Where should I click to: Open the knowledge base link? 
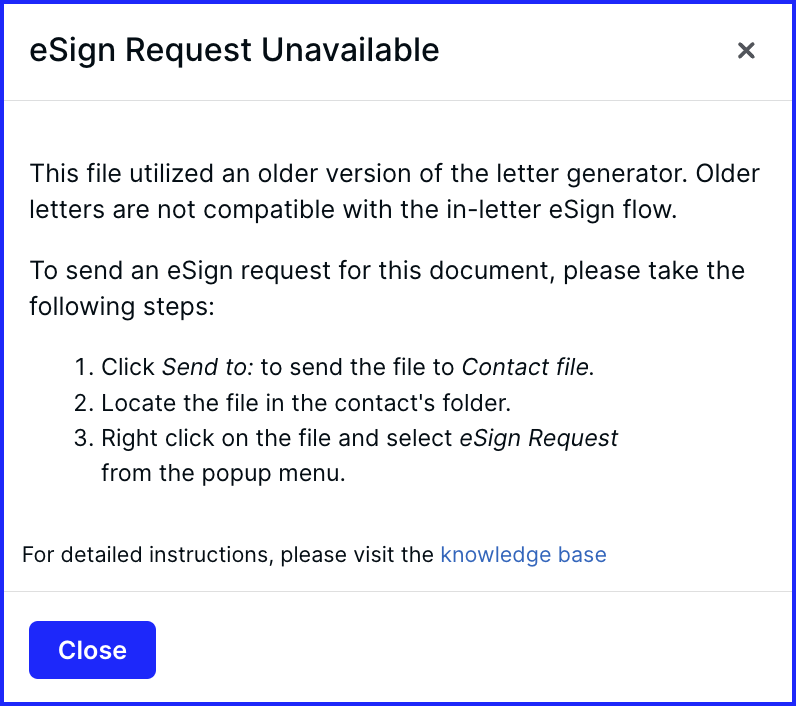pyautogui.click(x=523, y=554)
